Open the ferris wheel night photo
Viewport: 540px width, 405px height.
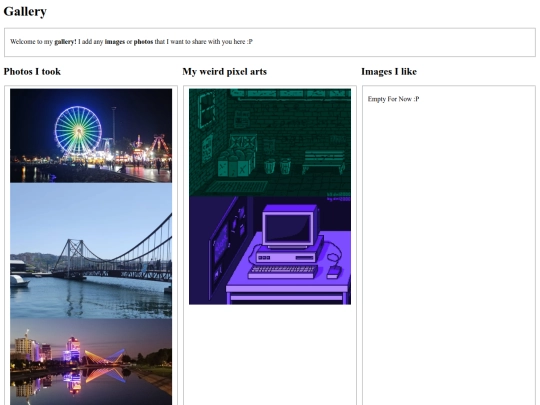91,136
